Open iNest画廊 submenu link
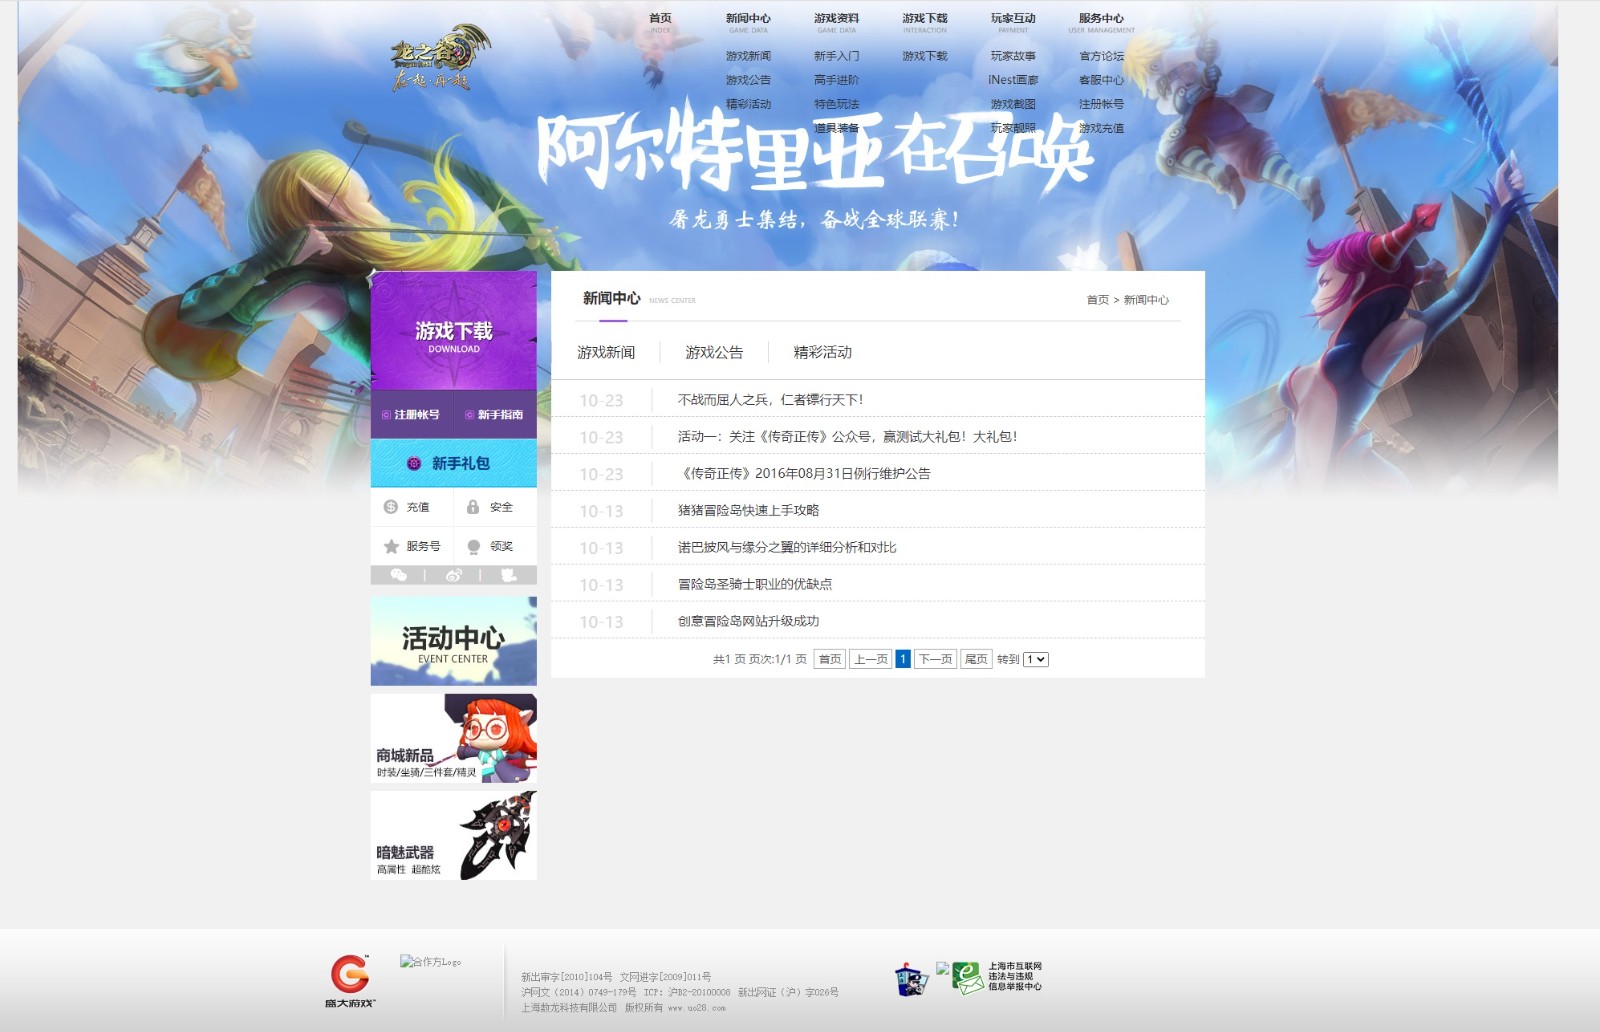The width and height of the screenshot is (1600, 1032). pos(1013,80)
